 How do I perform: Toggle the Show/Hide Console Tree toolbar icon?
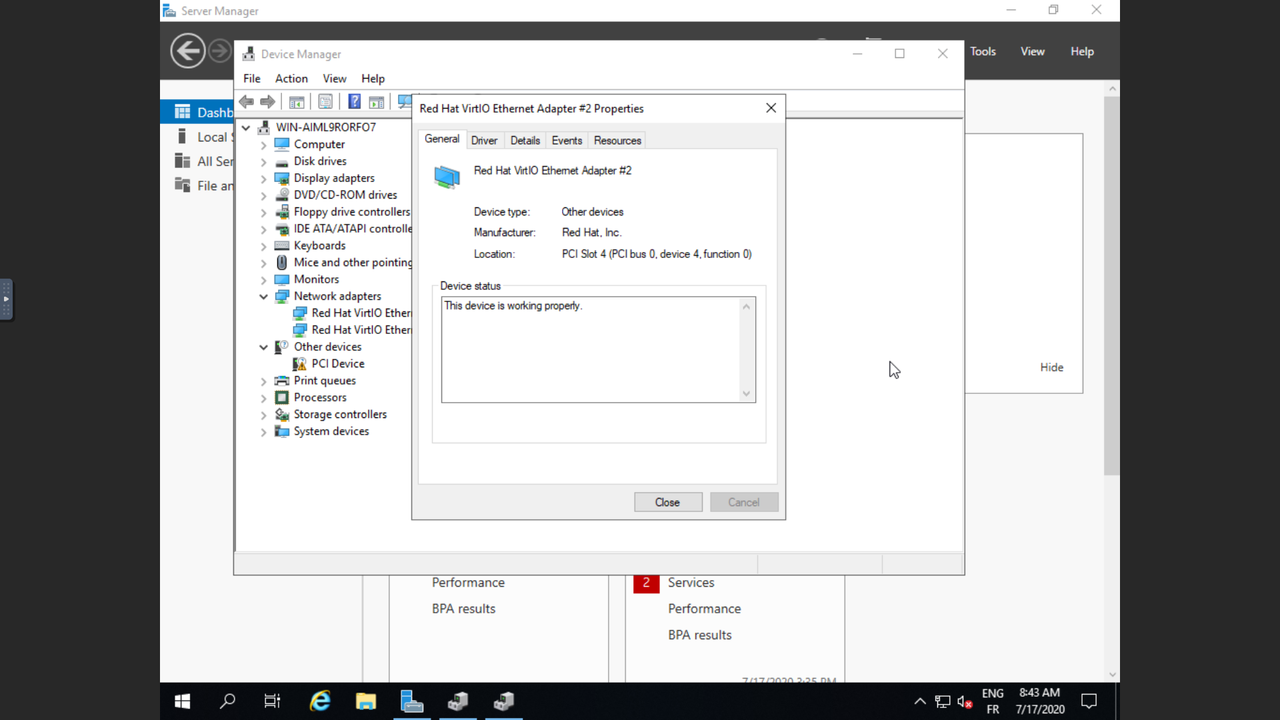297,102
